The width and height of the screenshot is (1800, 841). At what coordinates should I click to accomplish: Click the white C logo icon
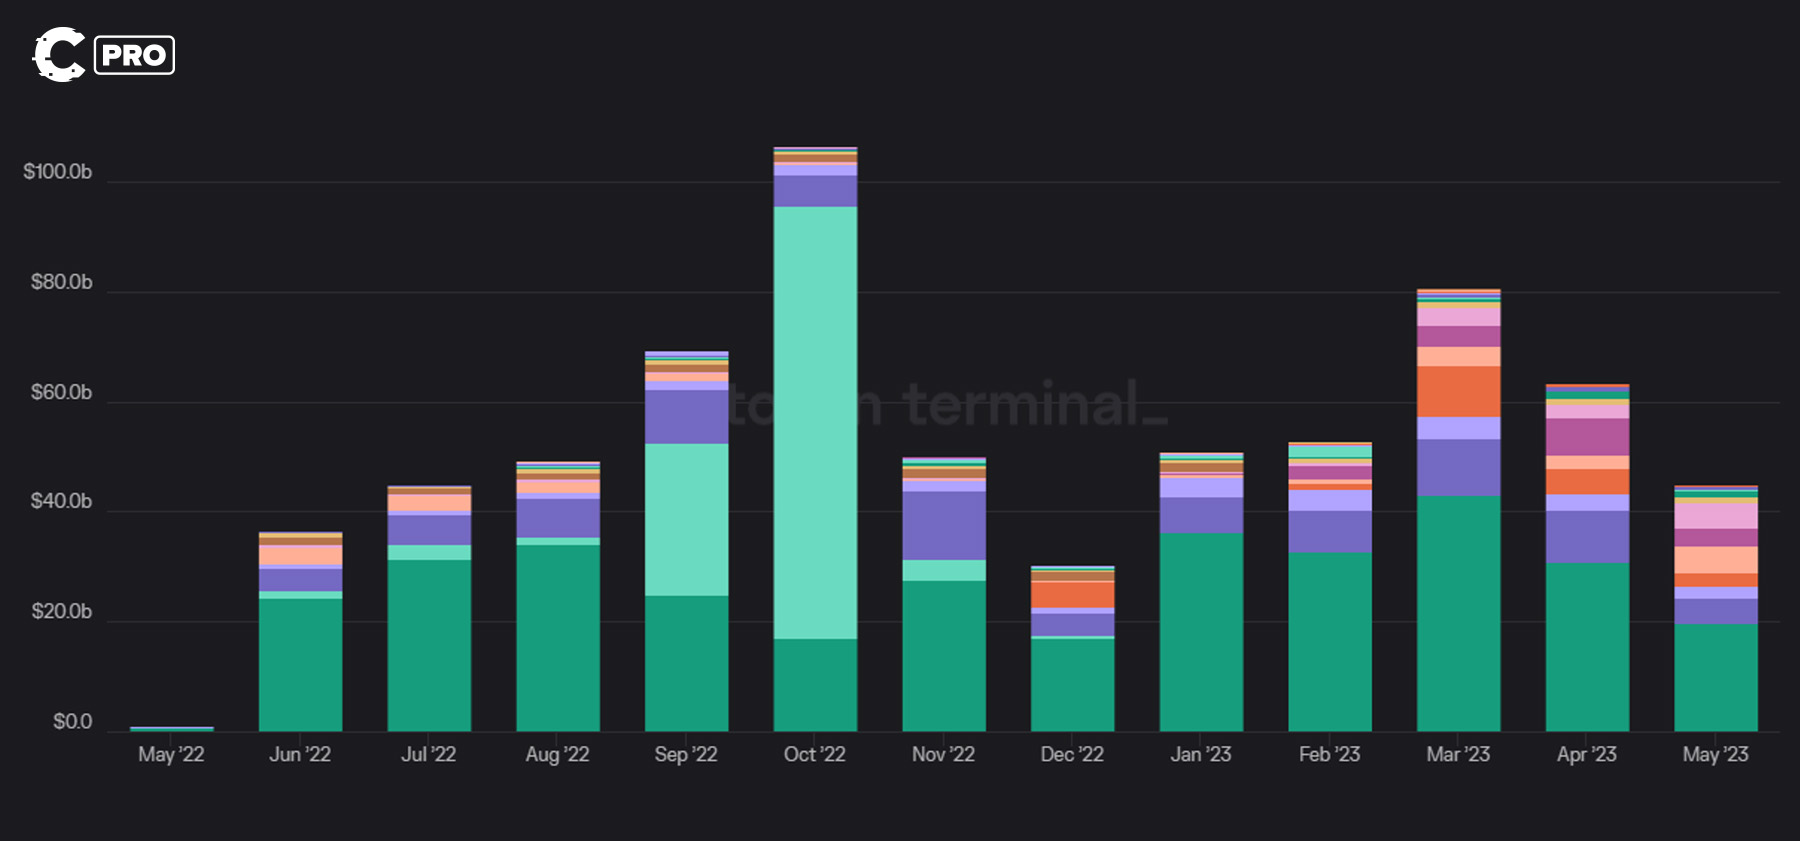point(58,55)
